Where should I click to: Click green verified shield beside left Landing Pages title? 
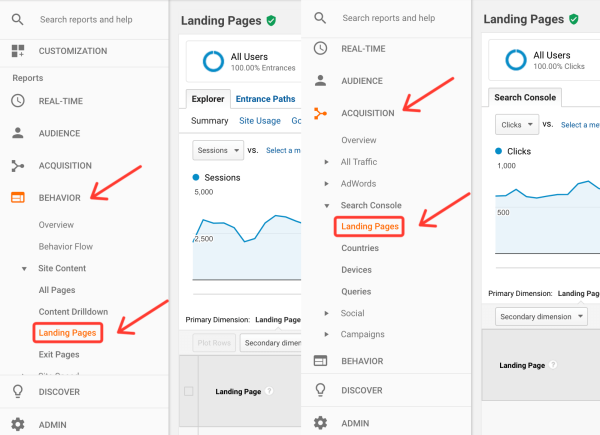(x=271, y=21)
